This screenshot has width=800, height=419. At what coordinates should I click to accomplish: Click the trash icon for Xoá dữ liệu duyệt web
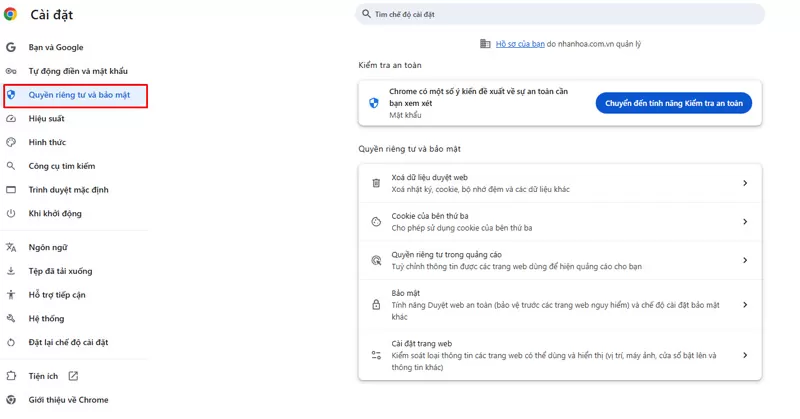pos(376,183)
